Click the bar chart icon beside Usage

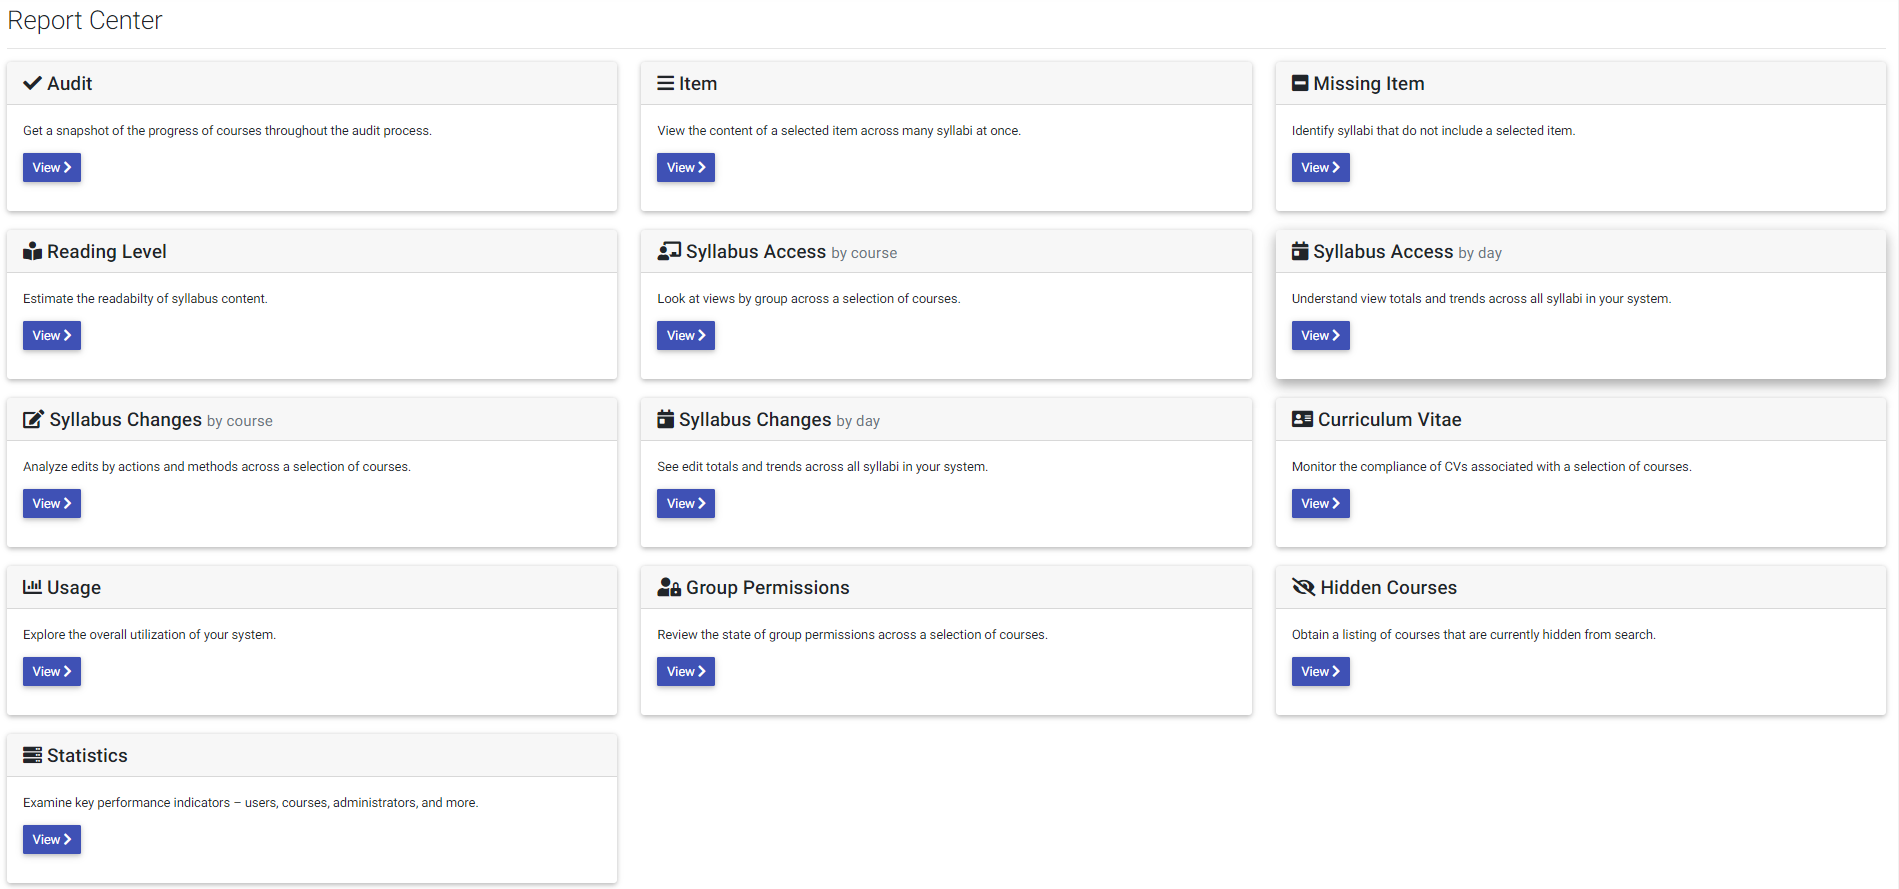pos(32,587)
